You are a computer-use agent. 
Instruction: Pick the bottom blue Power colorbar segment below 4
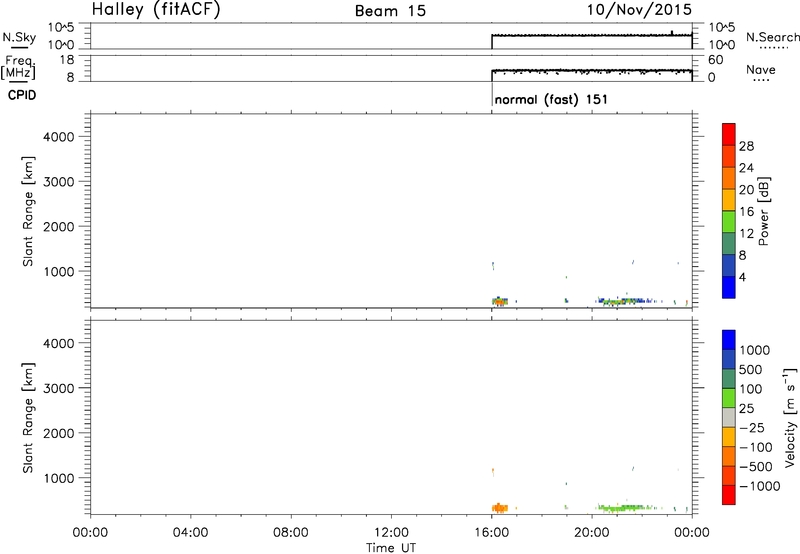729,287
